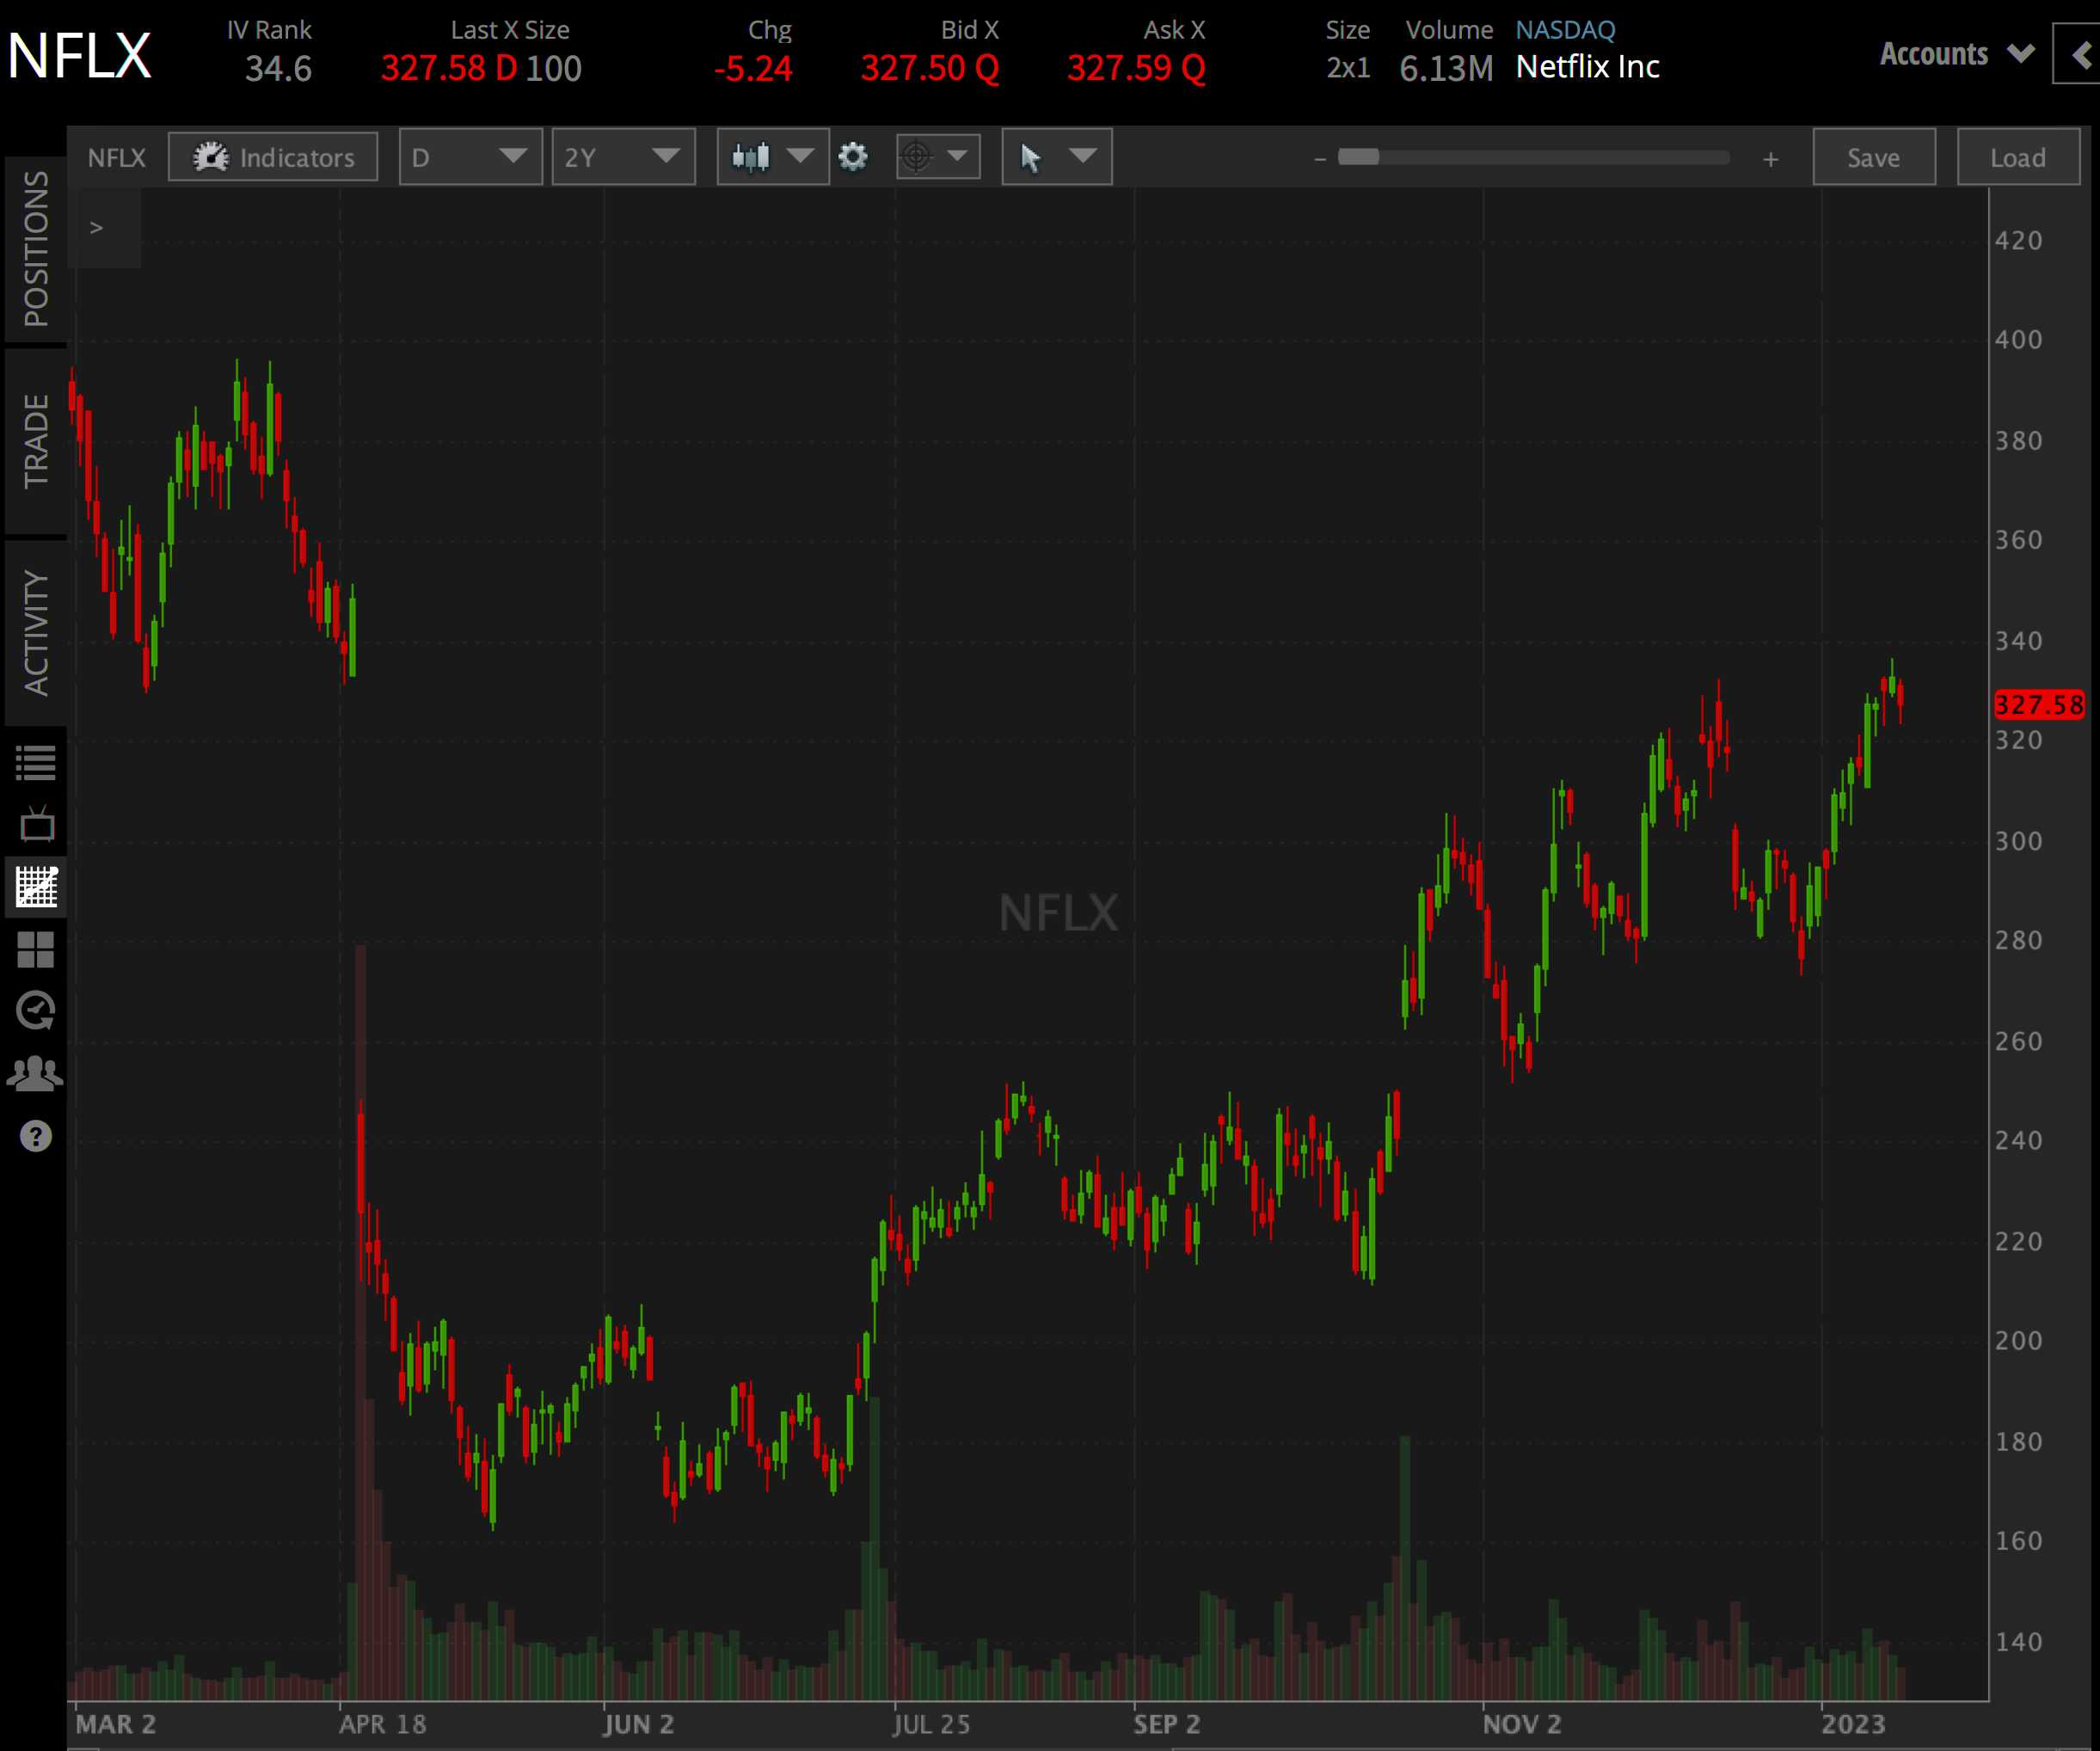The image size is (2100, 1751).
Task: Open the chart settings gear icon
Action: (x=852, y=157)
